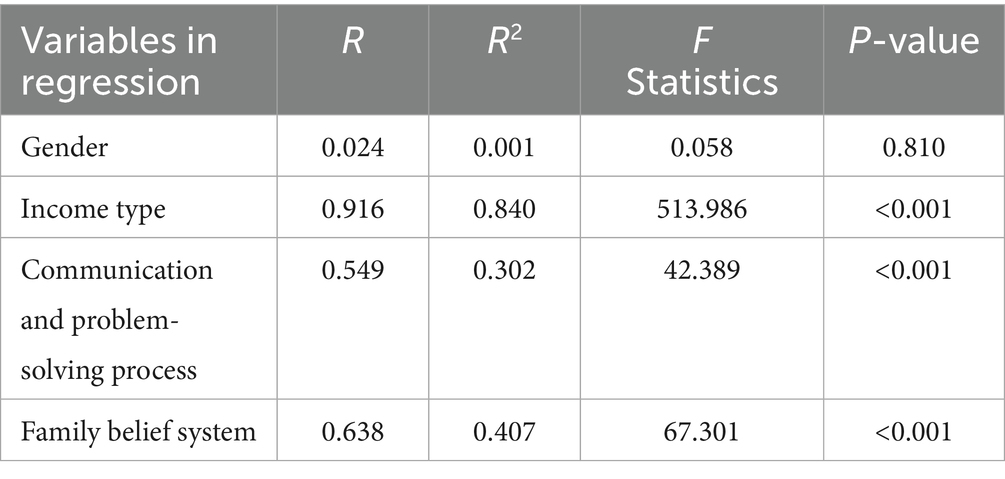
Task: Click the 513.986 F statistic cell
Action: pos(700,209)
